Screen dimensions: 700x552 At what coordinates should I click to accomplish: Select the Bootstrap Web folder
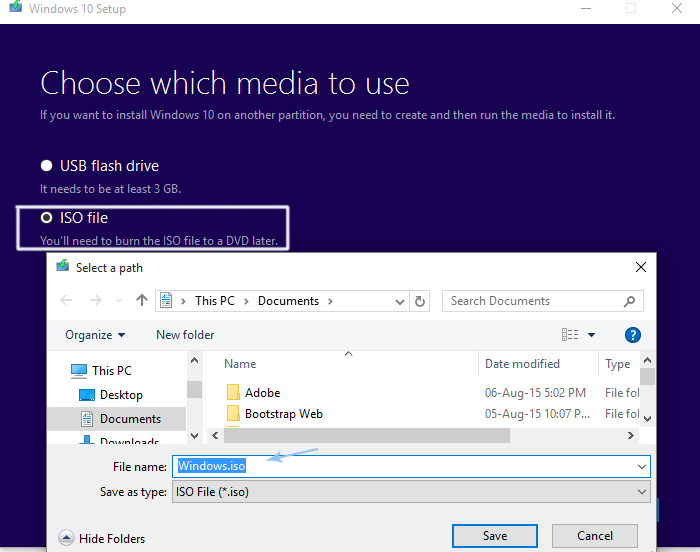[283, 414]
